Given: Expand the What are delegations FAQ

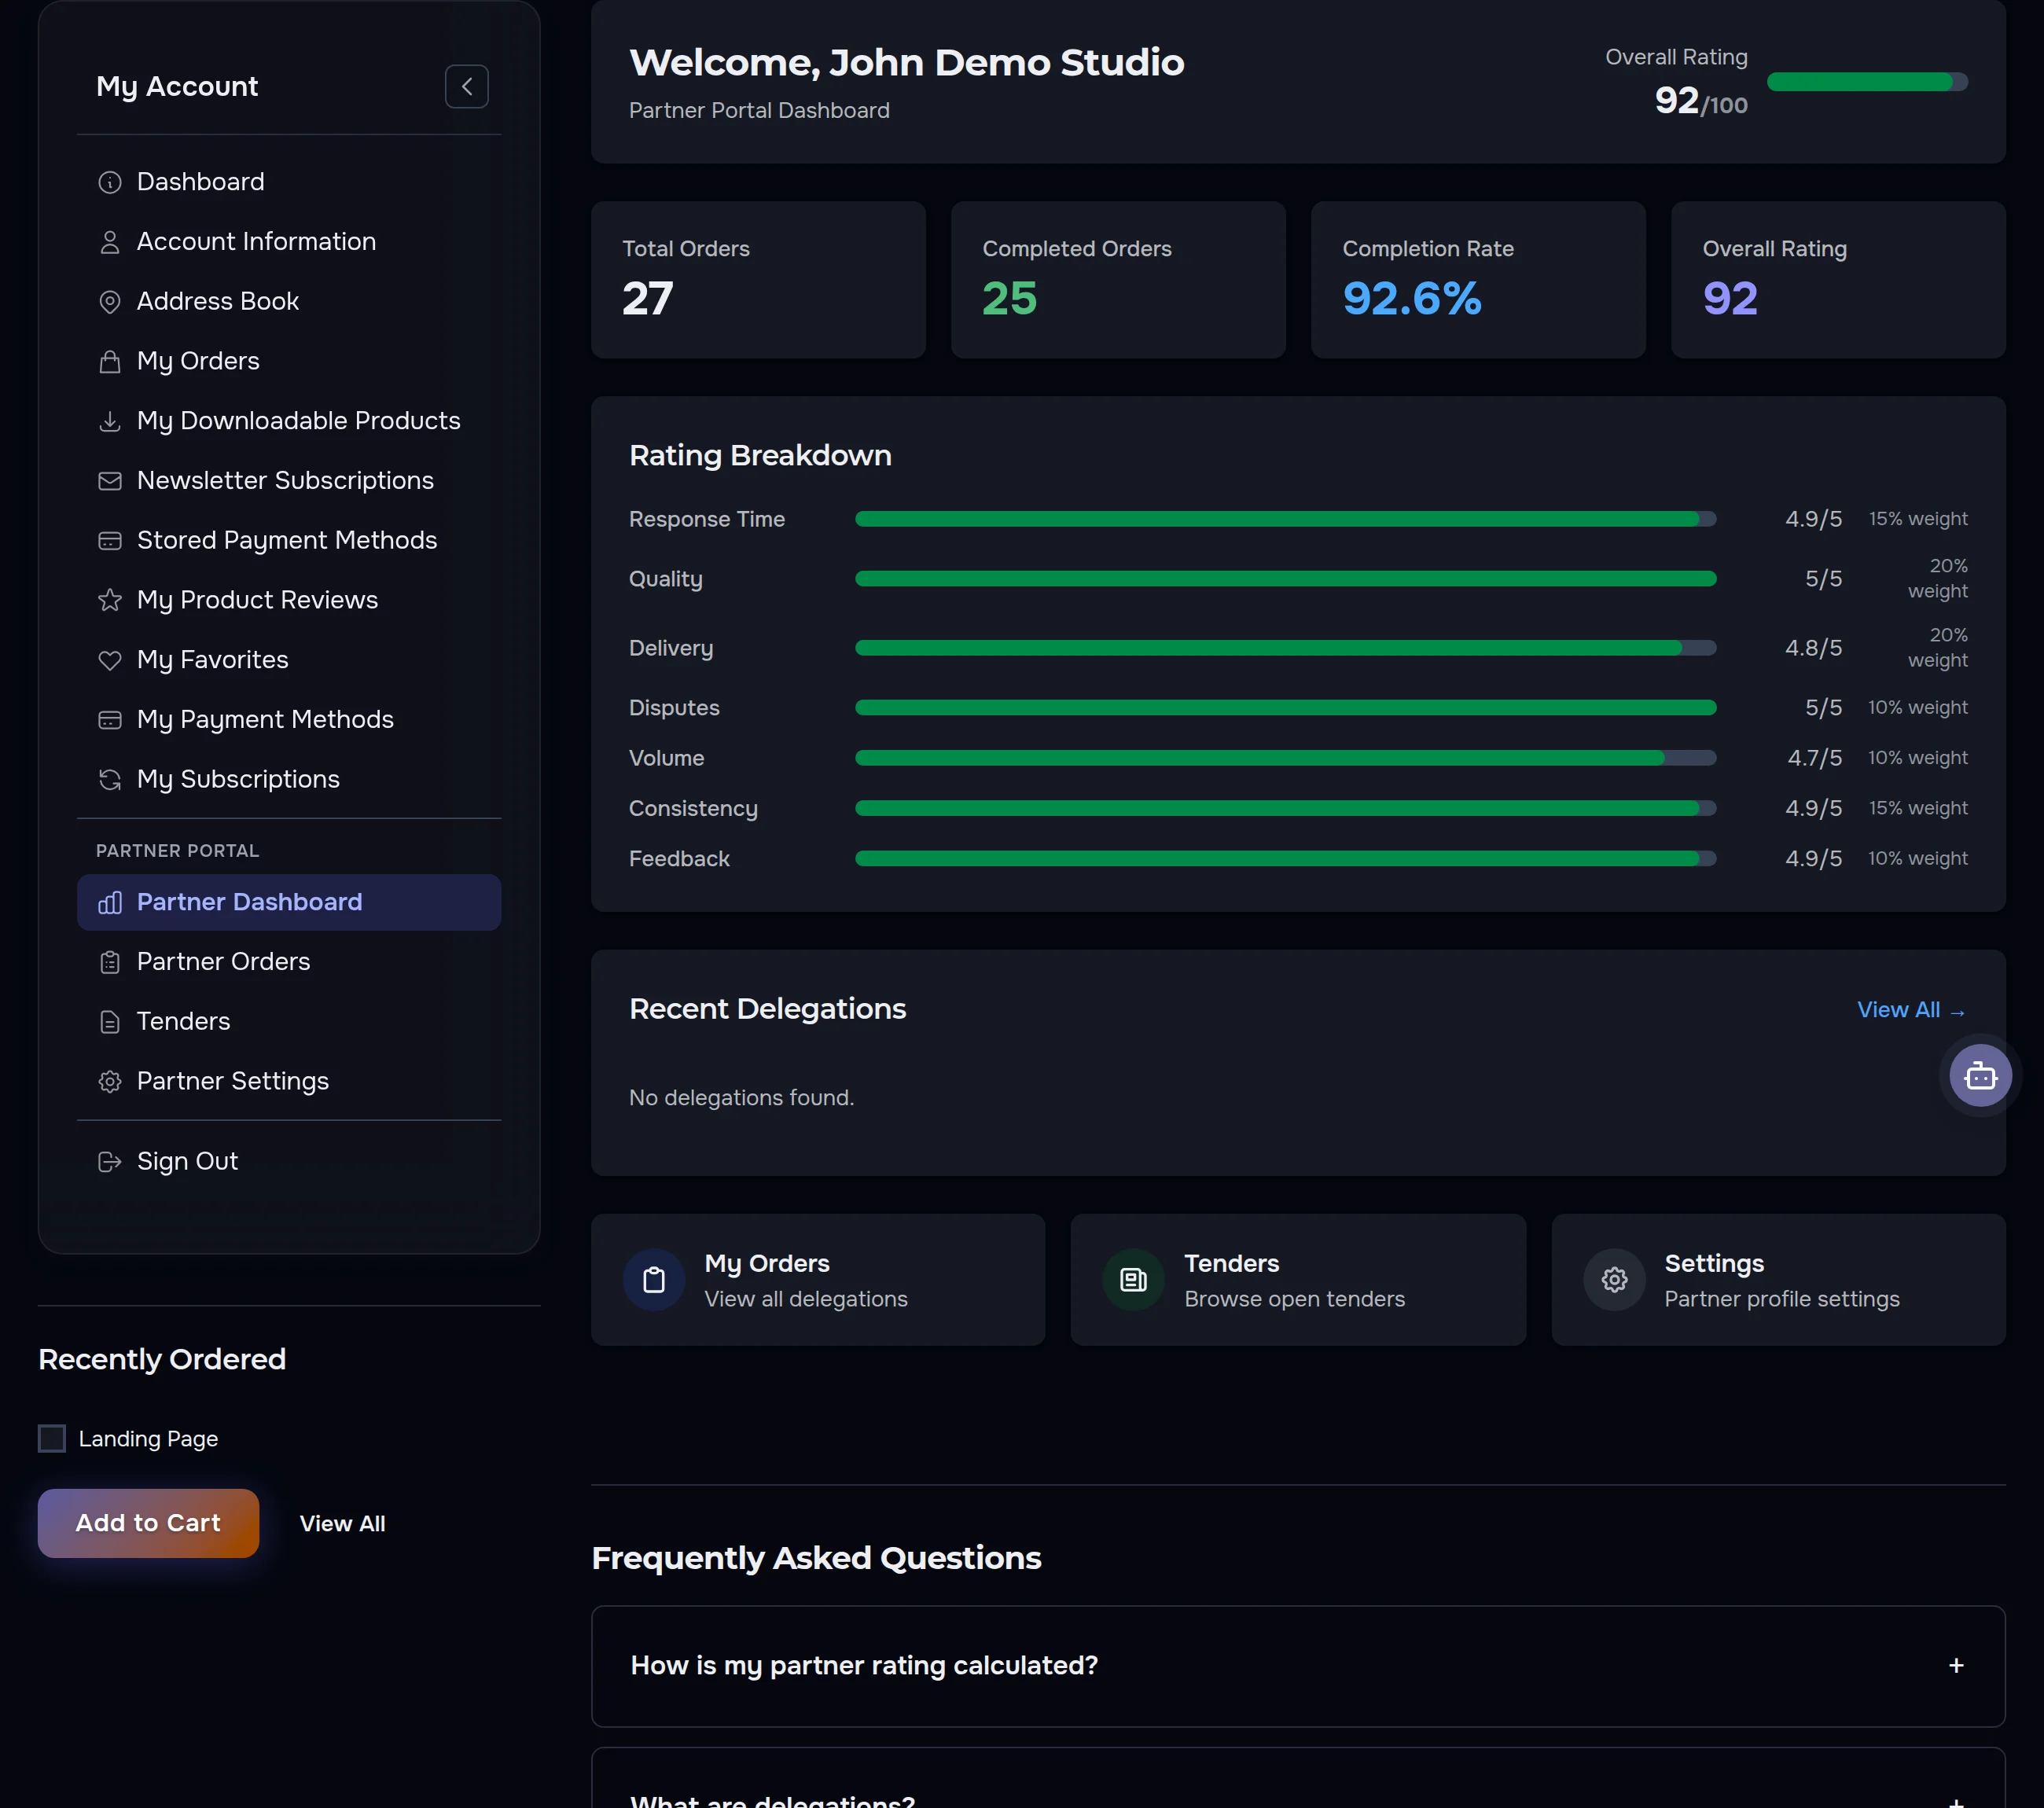Looking at the screenshot, I should (x=1298, y=1778).
